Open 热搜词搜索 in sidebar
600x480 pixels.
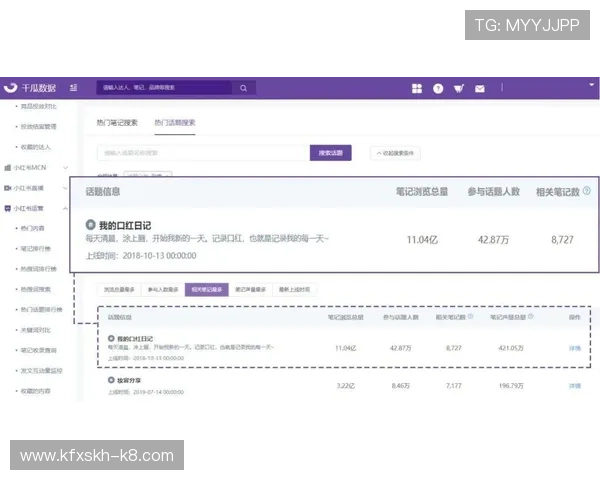(36, 289)
